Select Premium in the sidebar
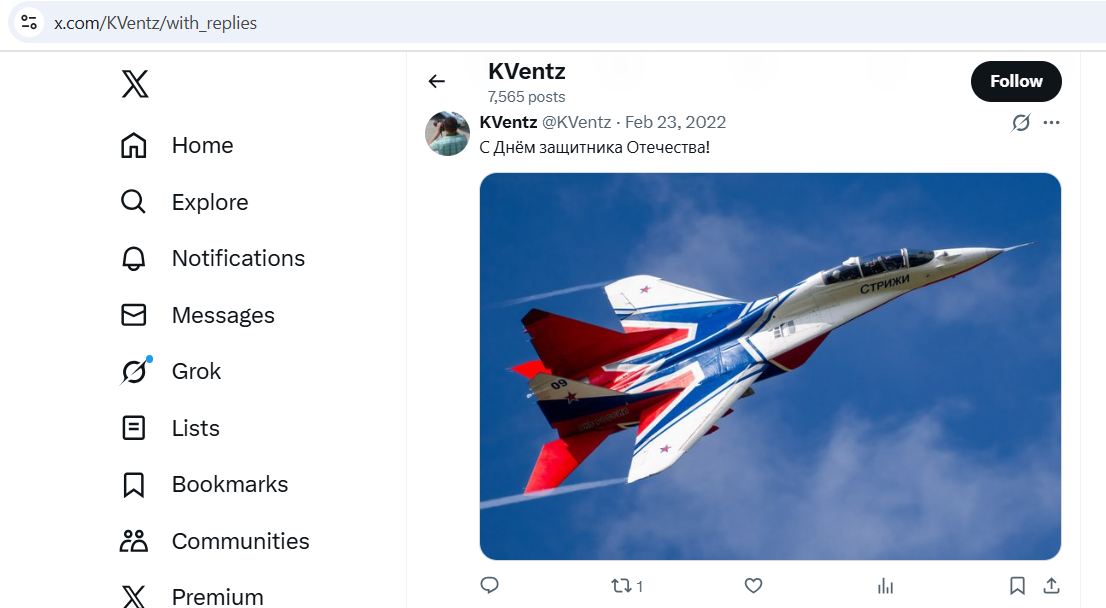 (133, 595)
